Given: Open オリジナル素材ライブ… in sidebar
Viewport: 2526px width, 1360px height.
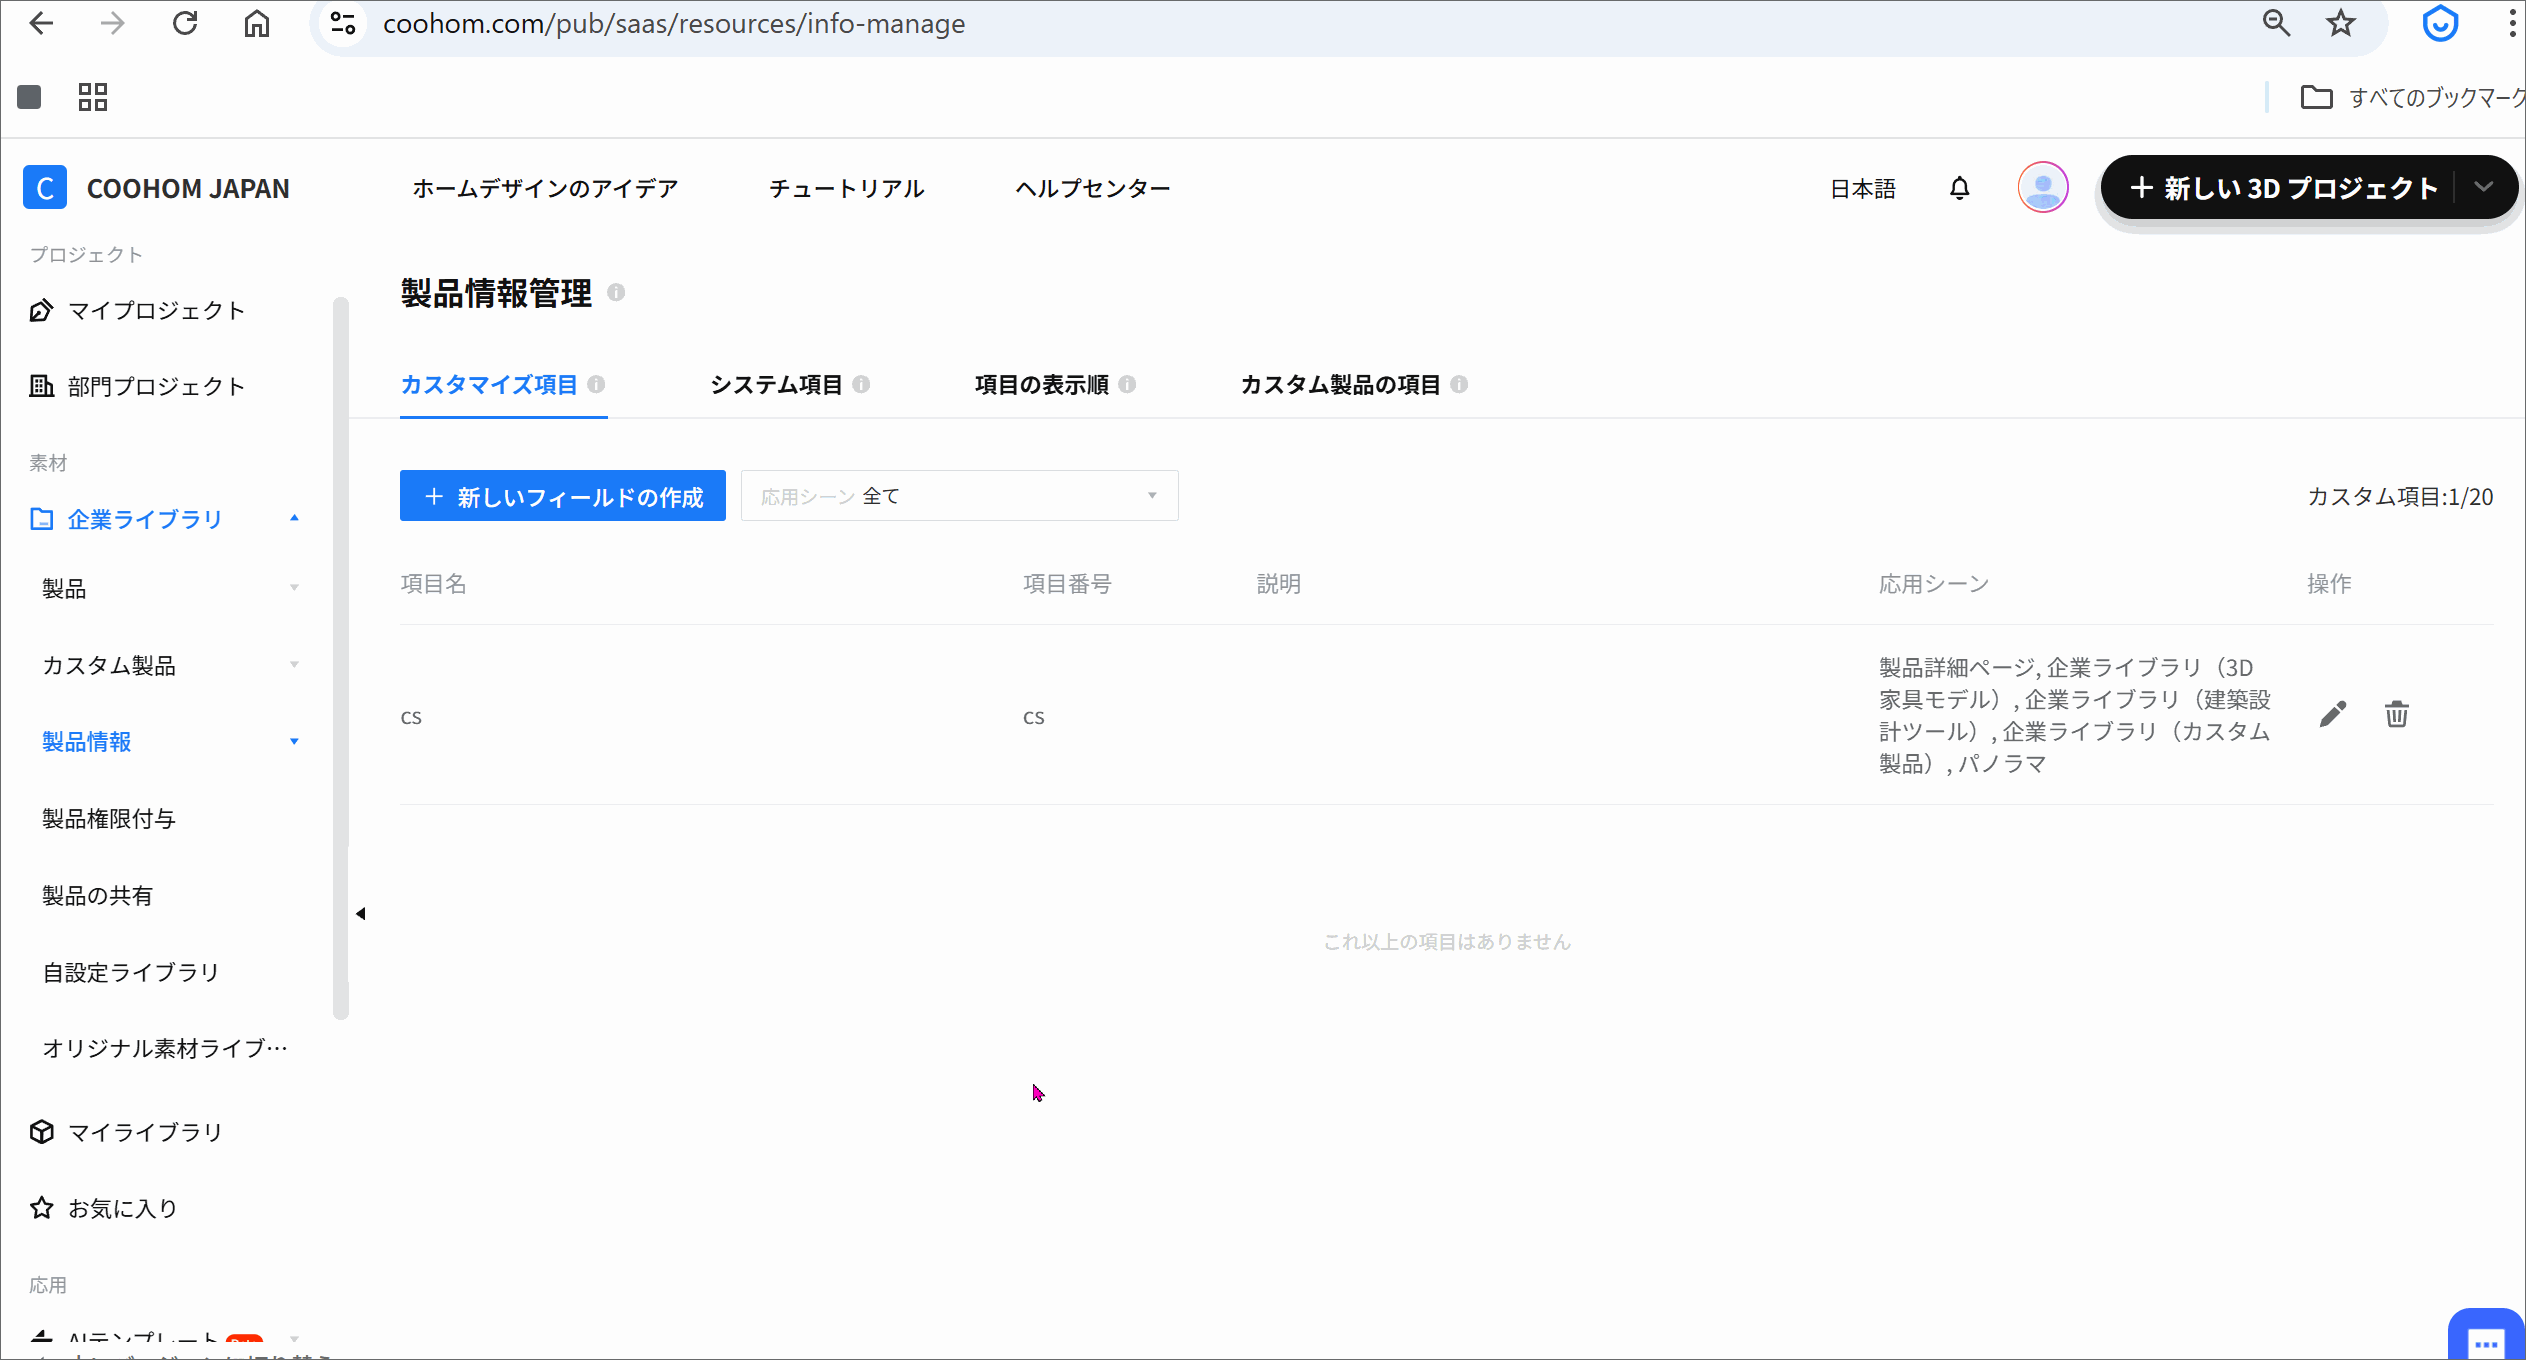Looking at the screenshot, I should (x=165, y=1048).
